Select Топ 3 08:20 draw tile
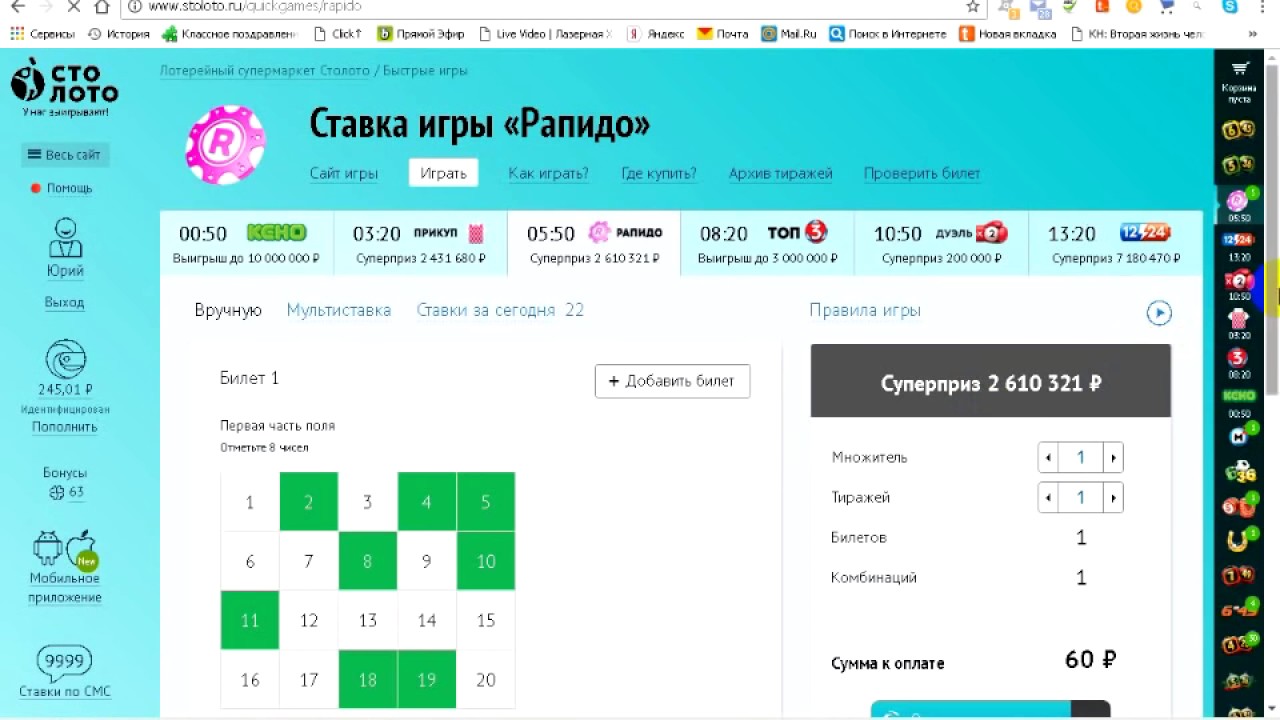Viewport: 1280px width, 720px height. pyautogui.click(x=767, y=243)
